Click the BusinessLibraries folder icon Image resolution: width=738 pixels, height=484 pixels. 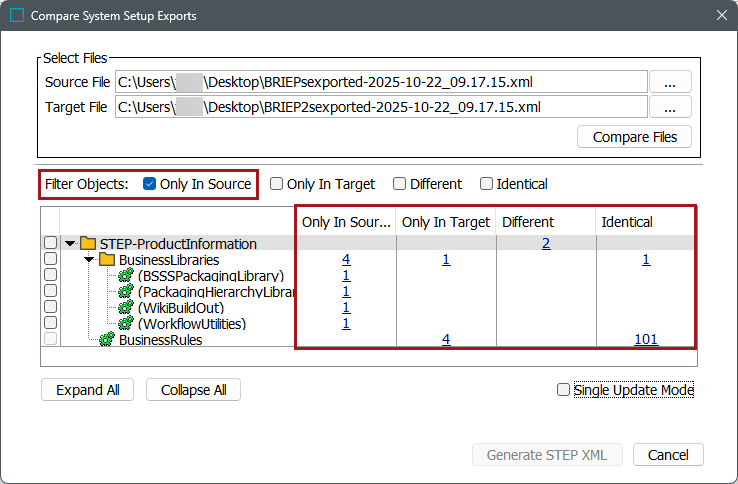click(107, 260)
